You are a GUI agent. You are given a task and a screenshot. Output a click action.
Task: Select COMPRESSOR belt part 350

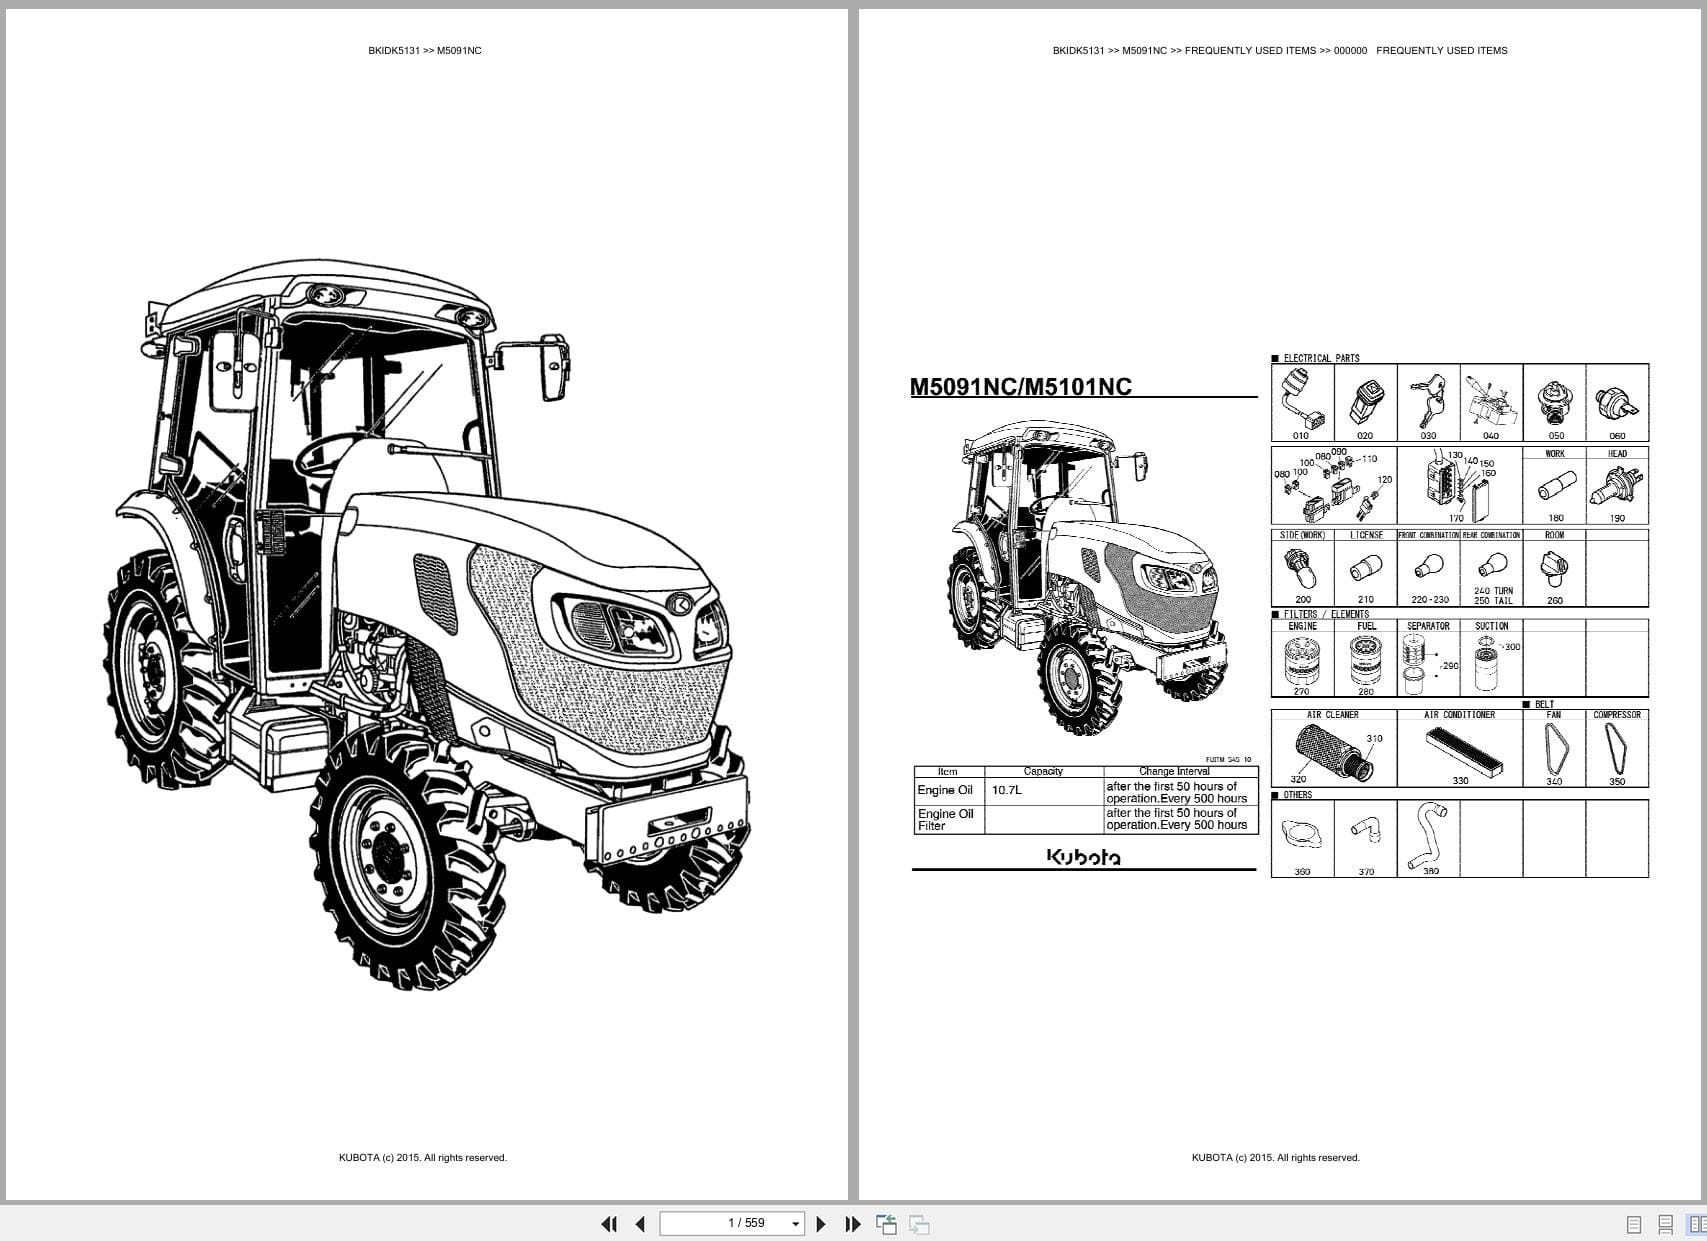pyautogui.click(x=1617, y=749)
